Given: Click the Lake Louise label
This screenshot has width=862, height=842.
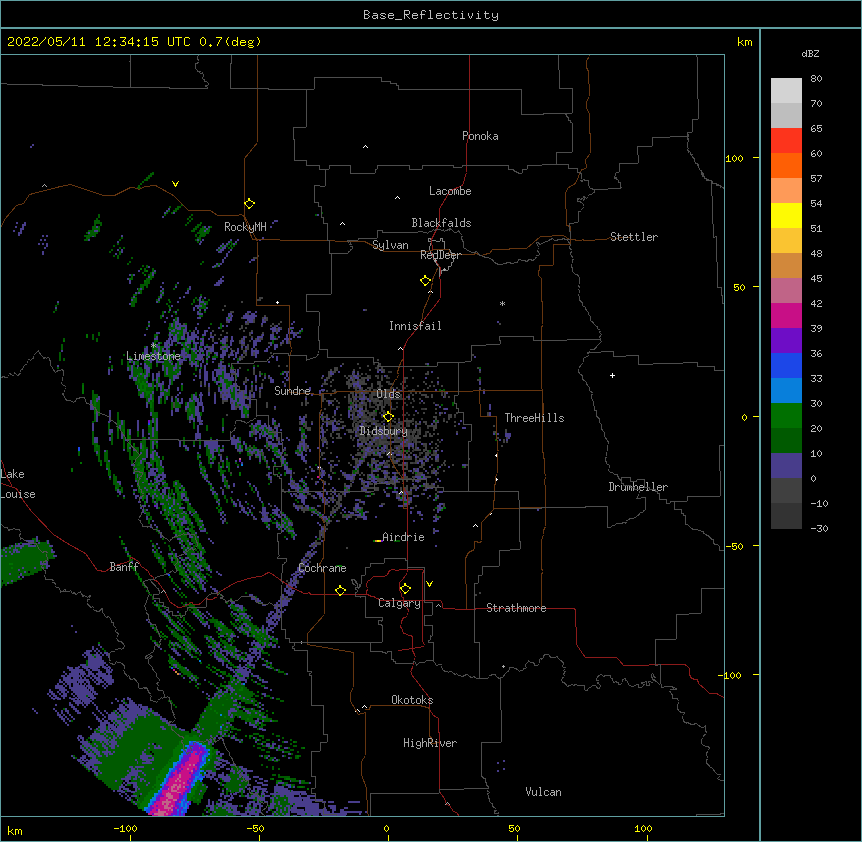Looking at the screenshot, I should pos(18,484).
